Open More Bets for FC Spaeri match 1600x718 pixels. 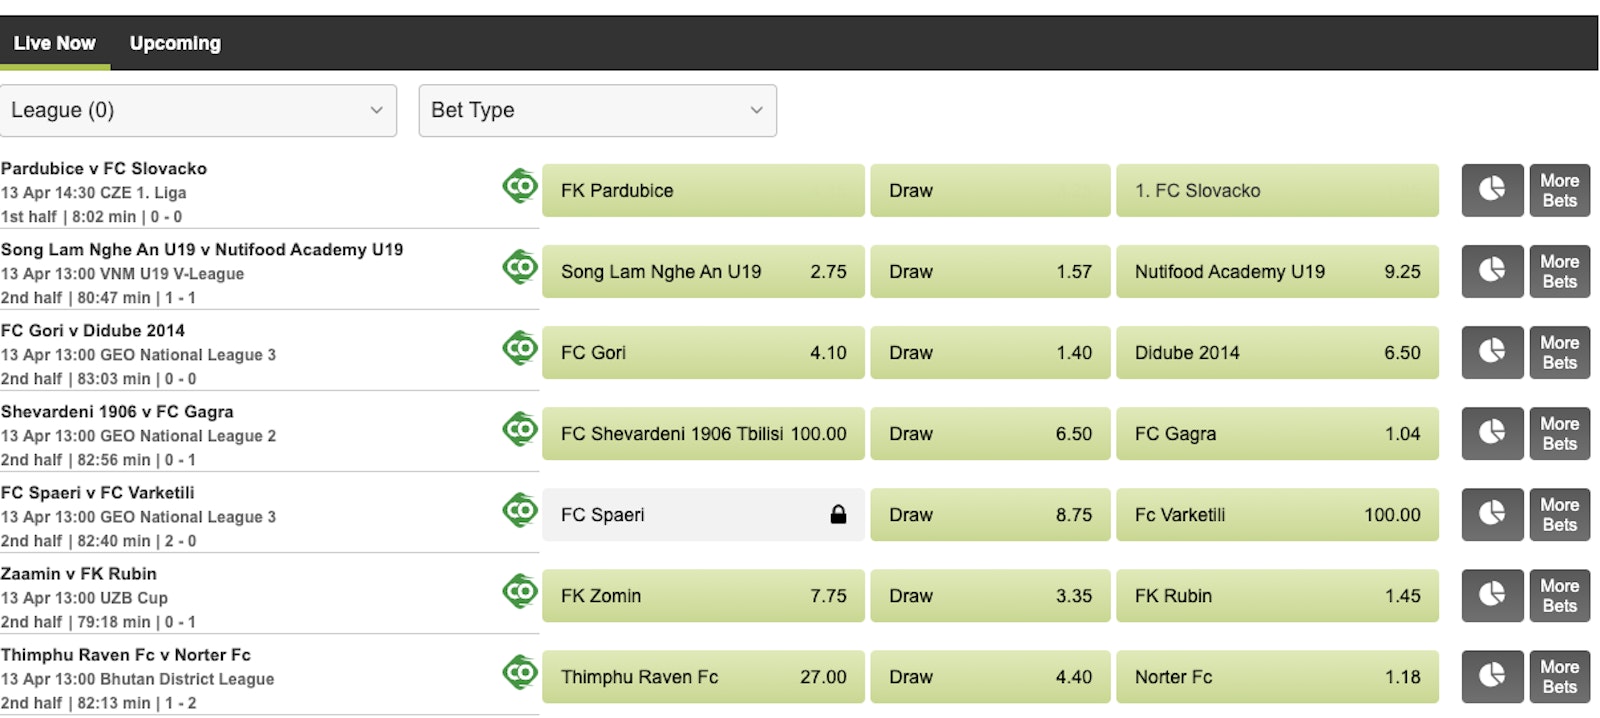coord(1559,514)
